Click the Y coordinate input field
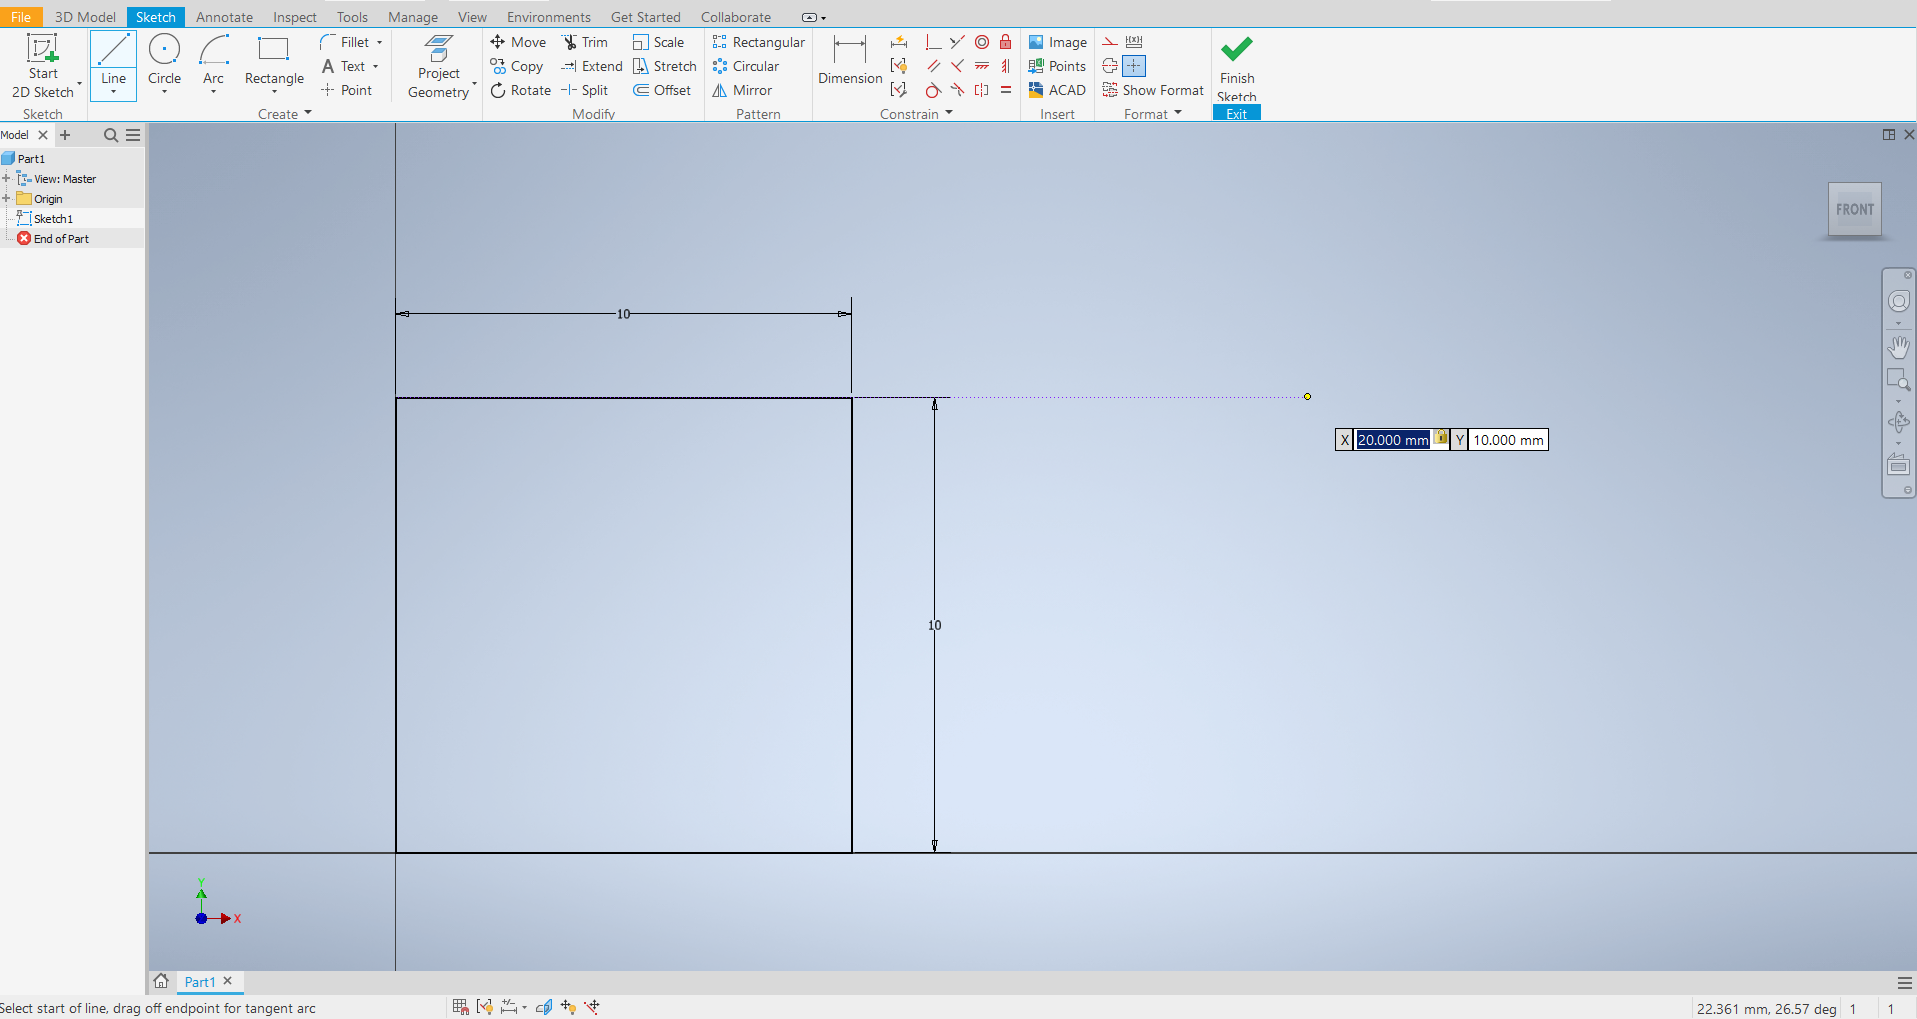1917x1019 pixels. click(1506, 439)
